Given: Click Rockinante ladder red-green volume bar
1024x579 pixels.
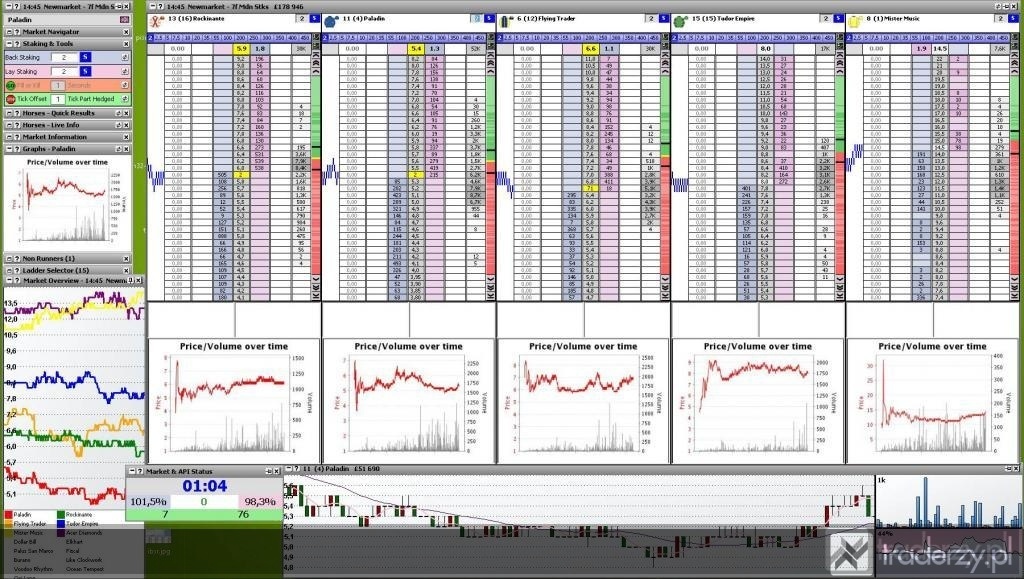Looking at the screenshot, I should (316, 176).
